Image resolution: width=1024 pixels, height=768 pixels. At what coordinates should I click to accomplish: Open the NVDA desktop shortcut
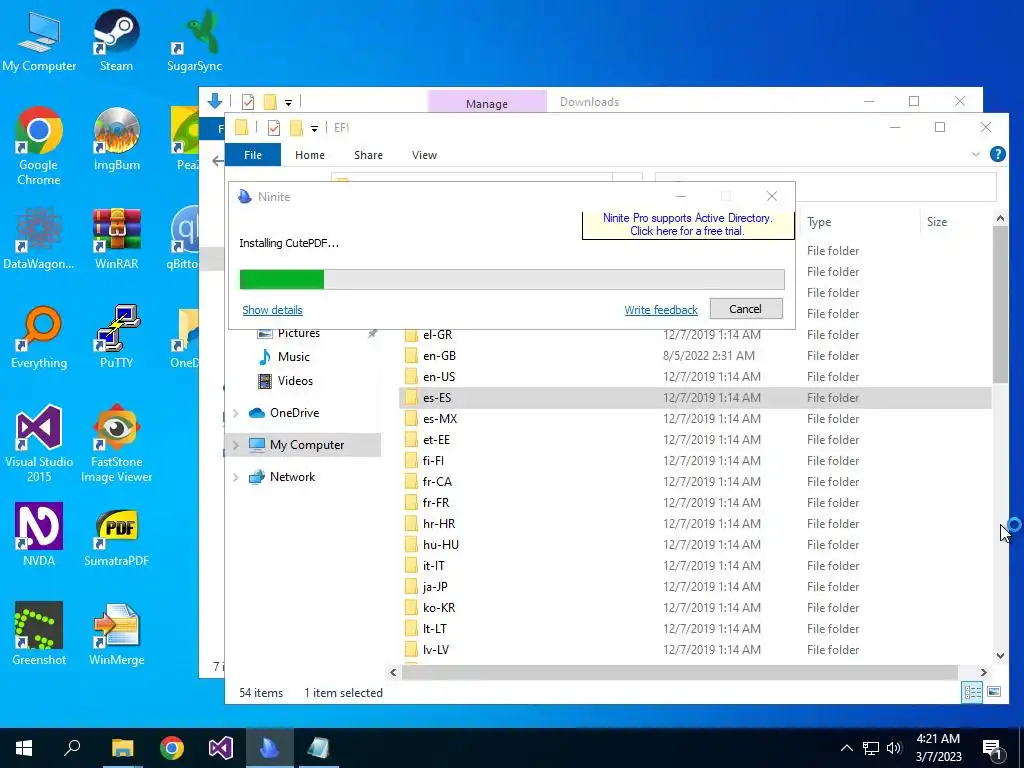coord(39,535)
